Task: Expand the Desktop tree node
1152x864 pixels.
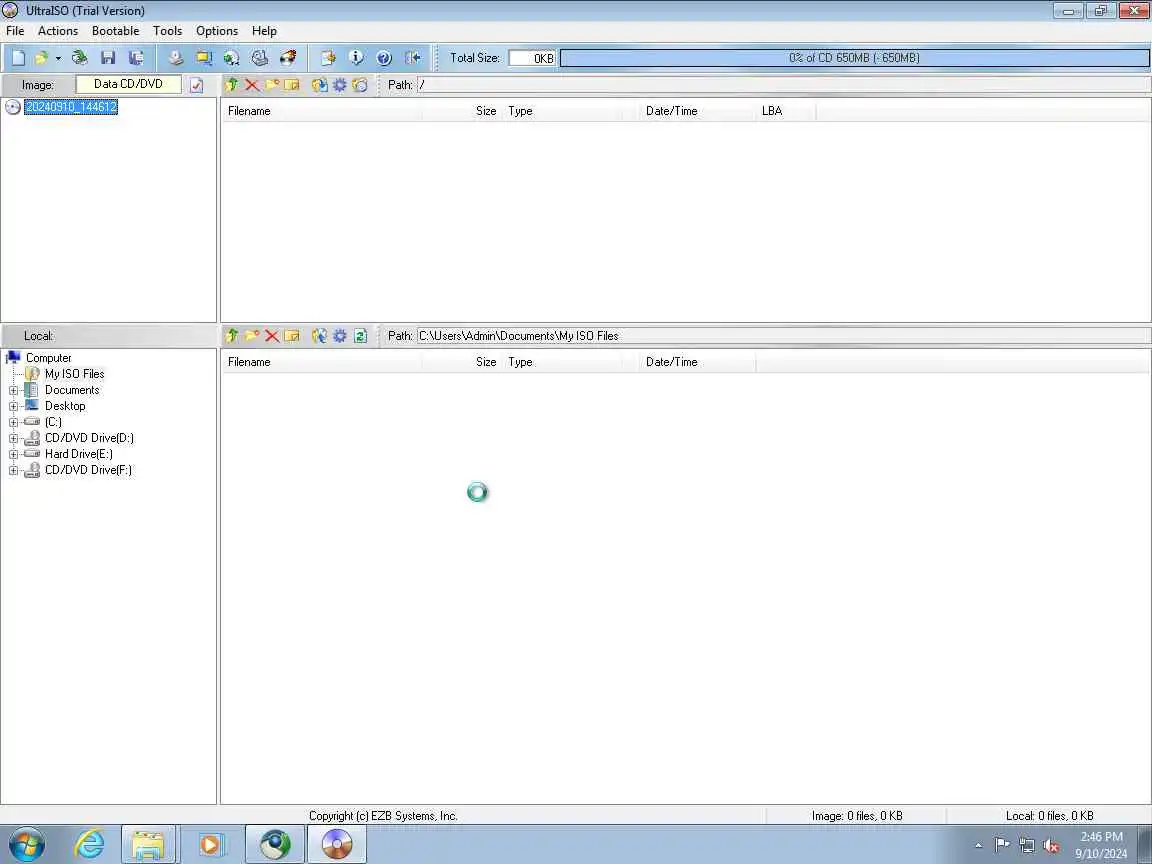Action: coord(13,406)
